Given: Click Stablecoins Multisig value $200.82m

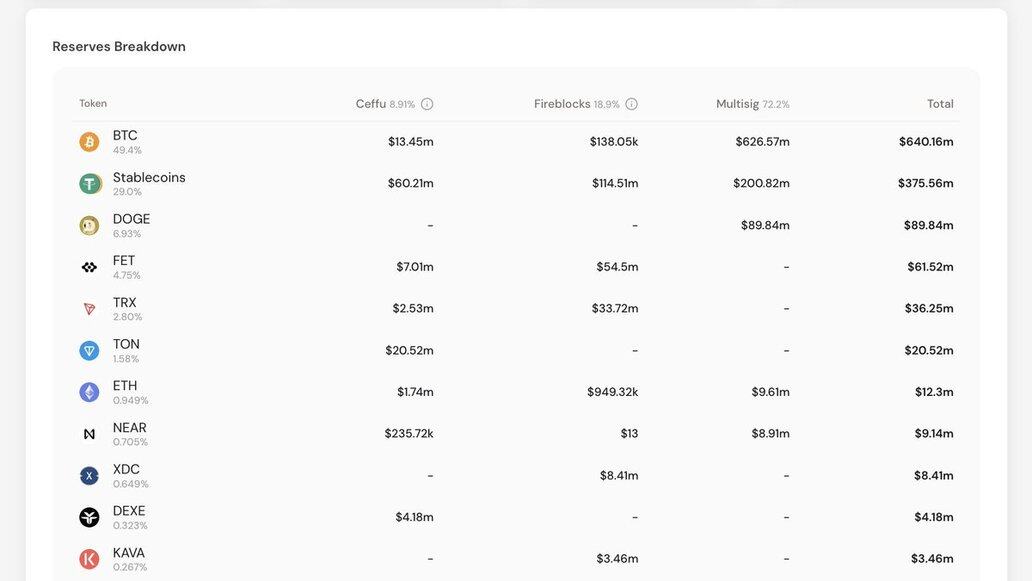Looking at the screenshot, I should click(761, 184).
